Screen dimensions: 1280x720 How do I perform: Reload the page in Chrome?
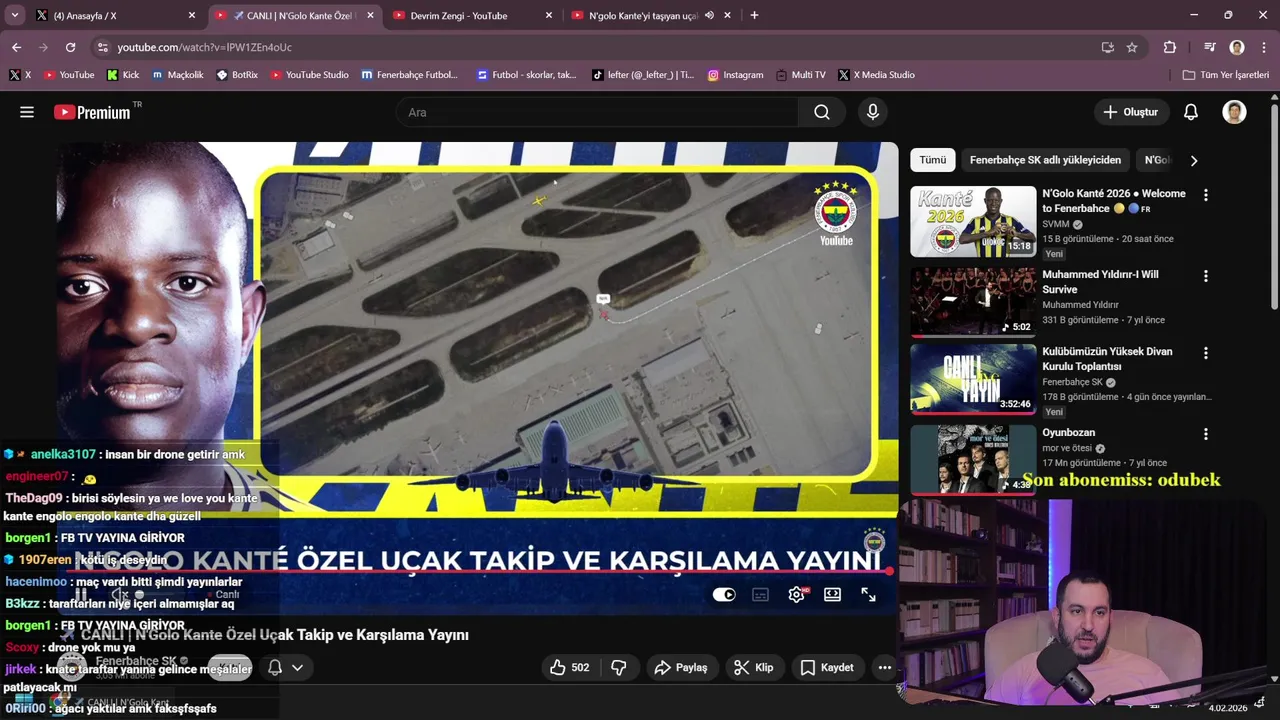(x=70, y=47)
